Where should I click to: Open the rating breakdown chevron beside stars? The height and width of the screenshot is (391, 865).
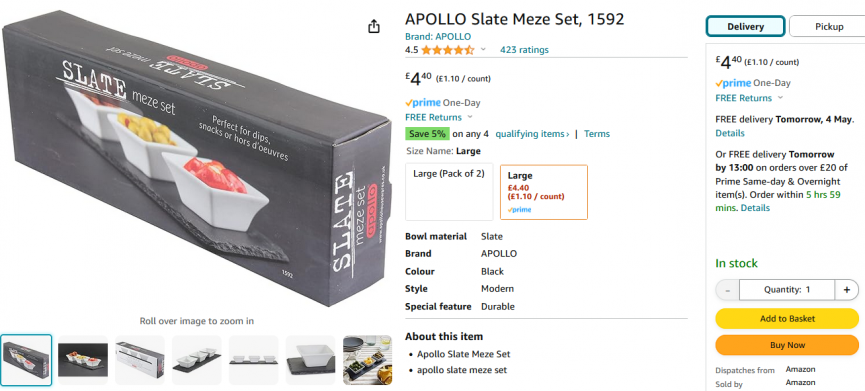pyautogui.click(x=483, y=50)
